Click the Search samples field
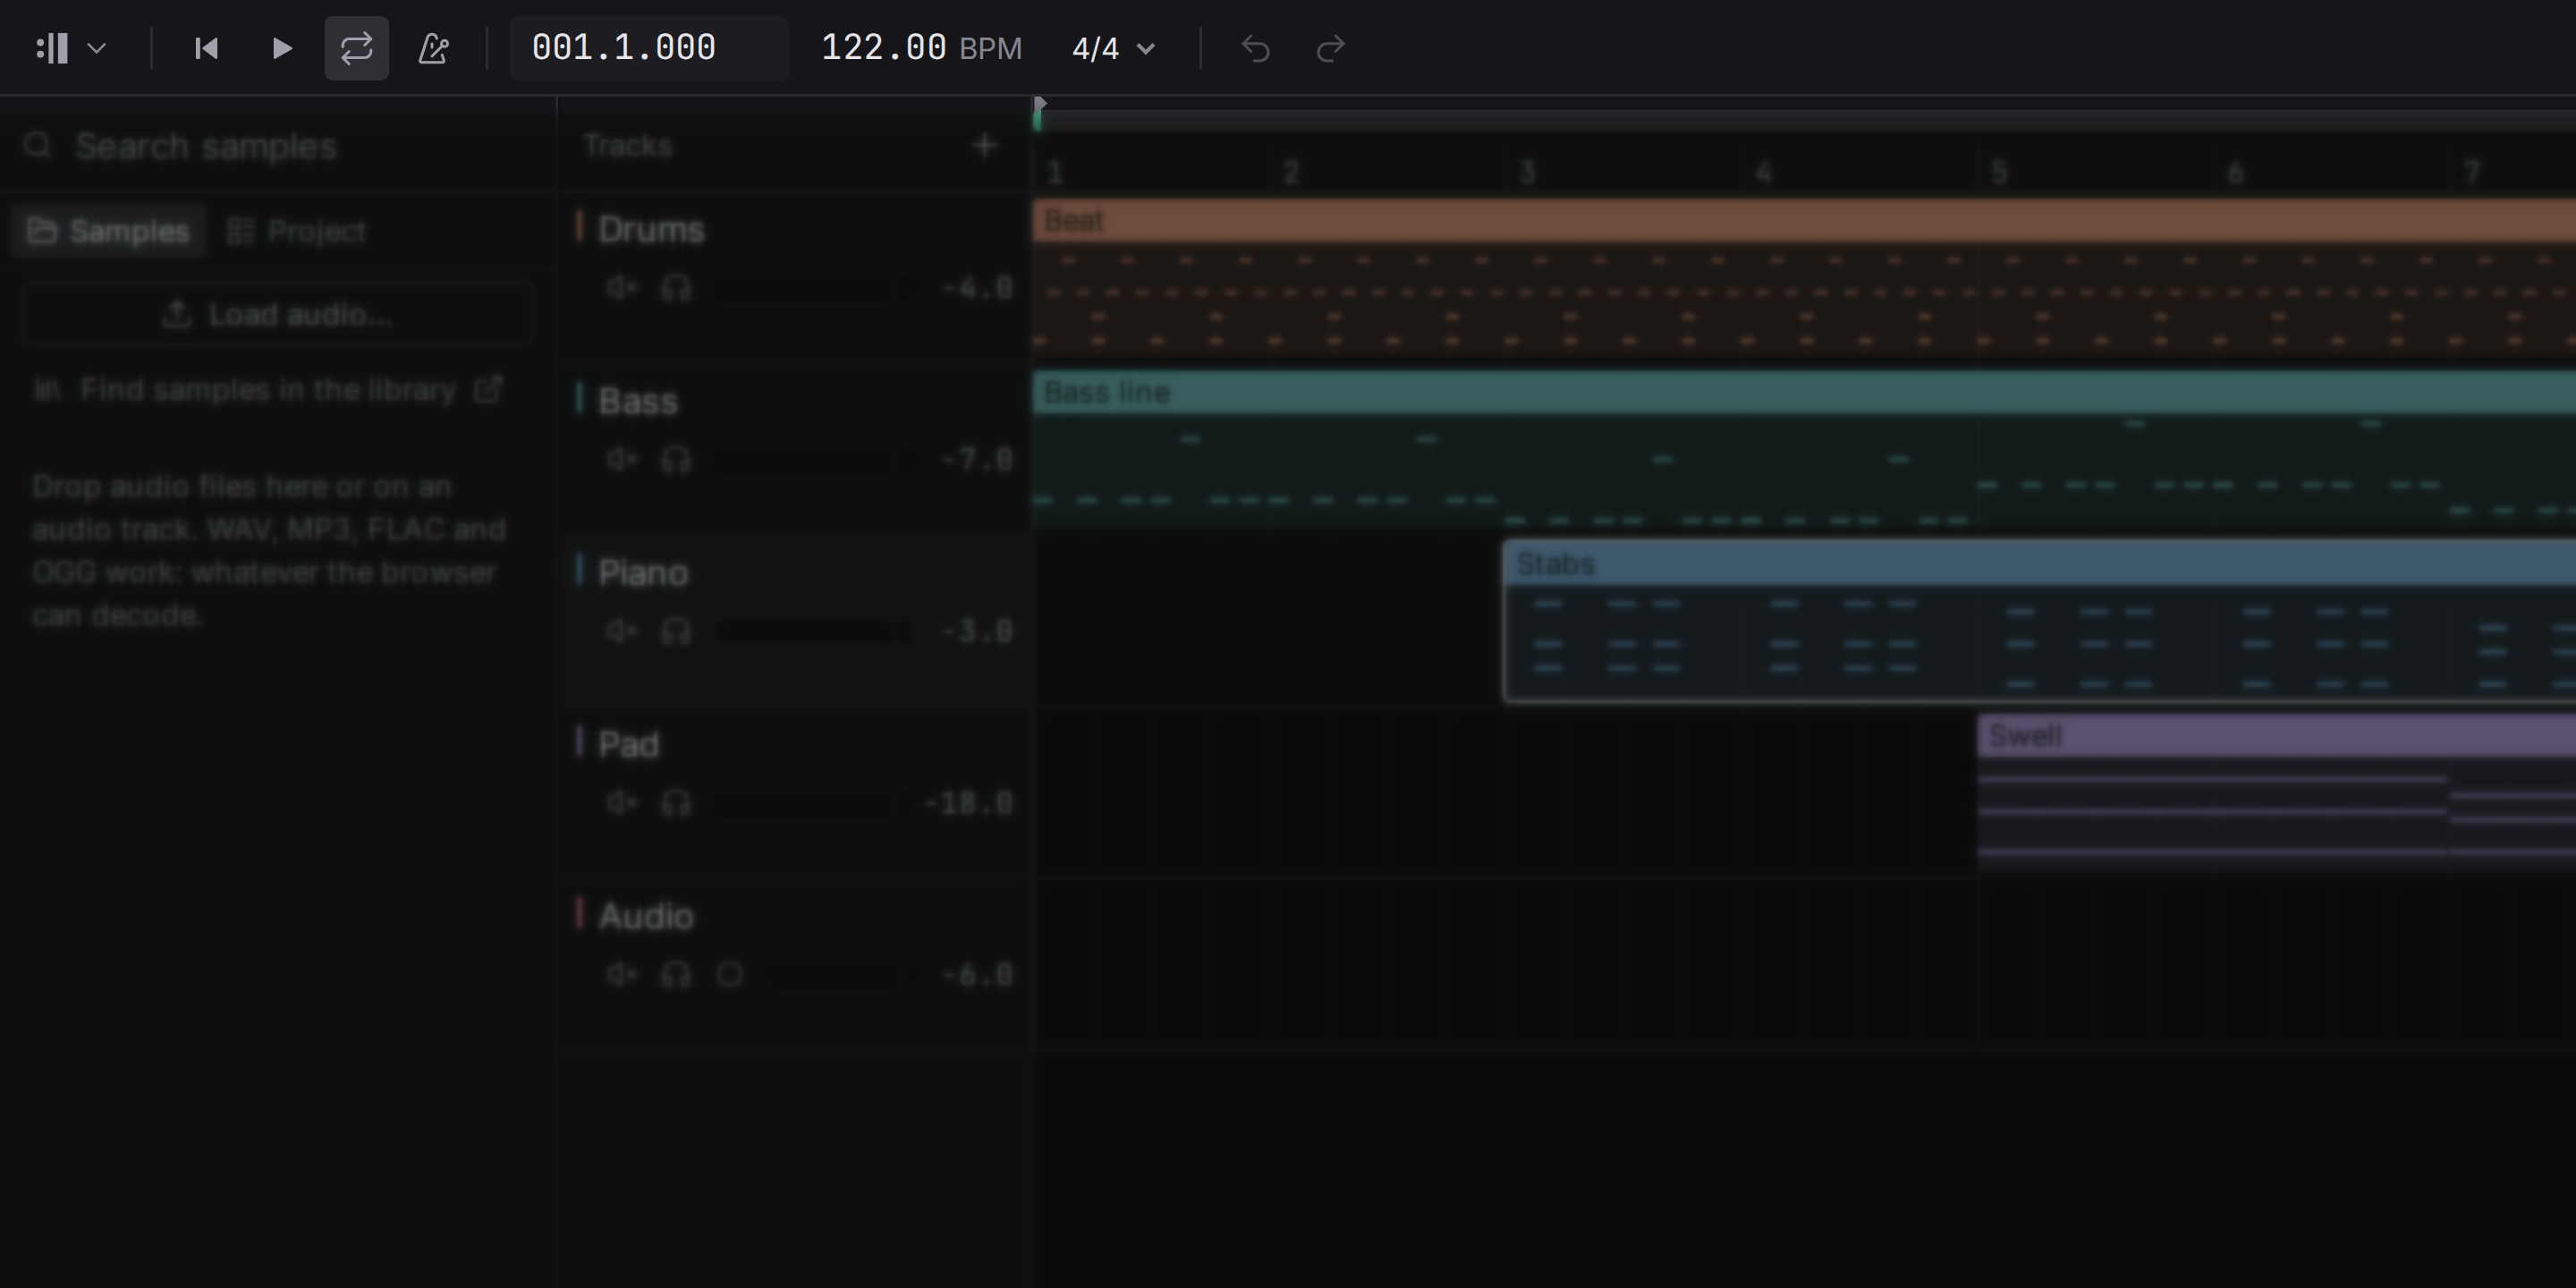The width and height of the screenshot is (2576, 1288). 277,146
